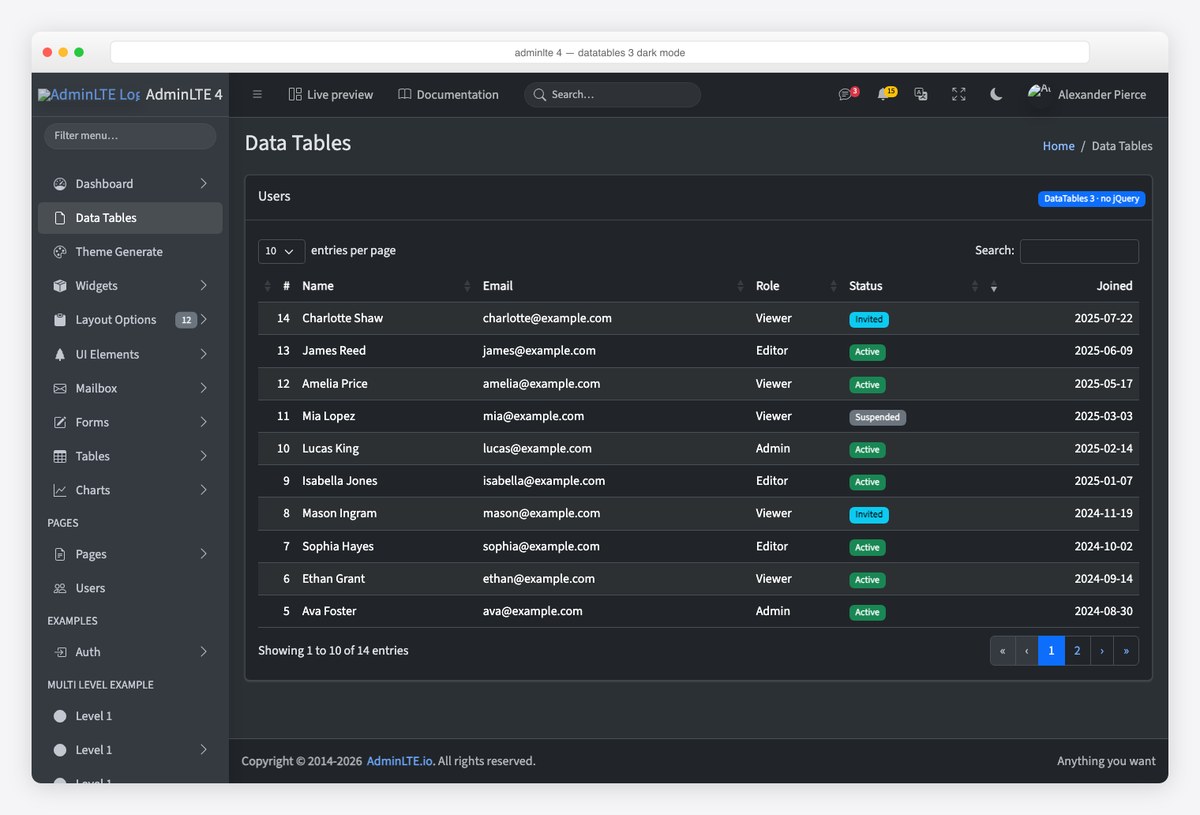The image size is (1200, 815).
Task: Expand the UI Elements chevron
Action: 203,354
